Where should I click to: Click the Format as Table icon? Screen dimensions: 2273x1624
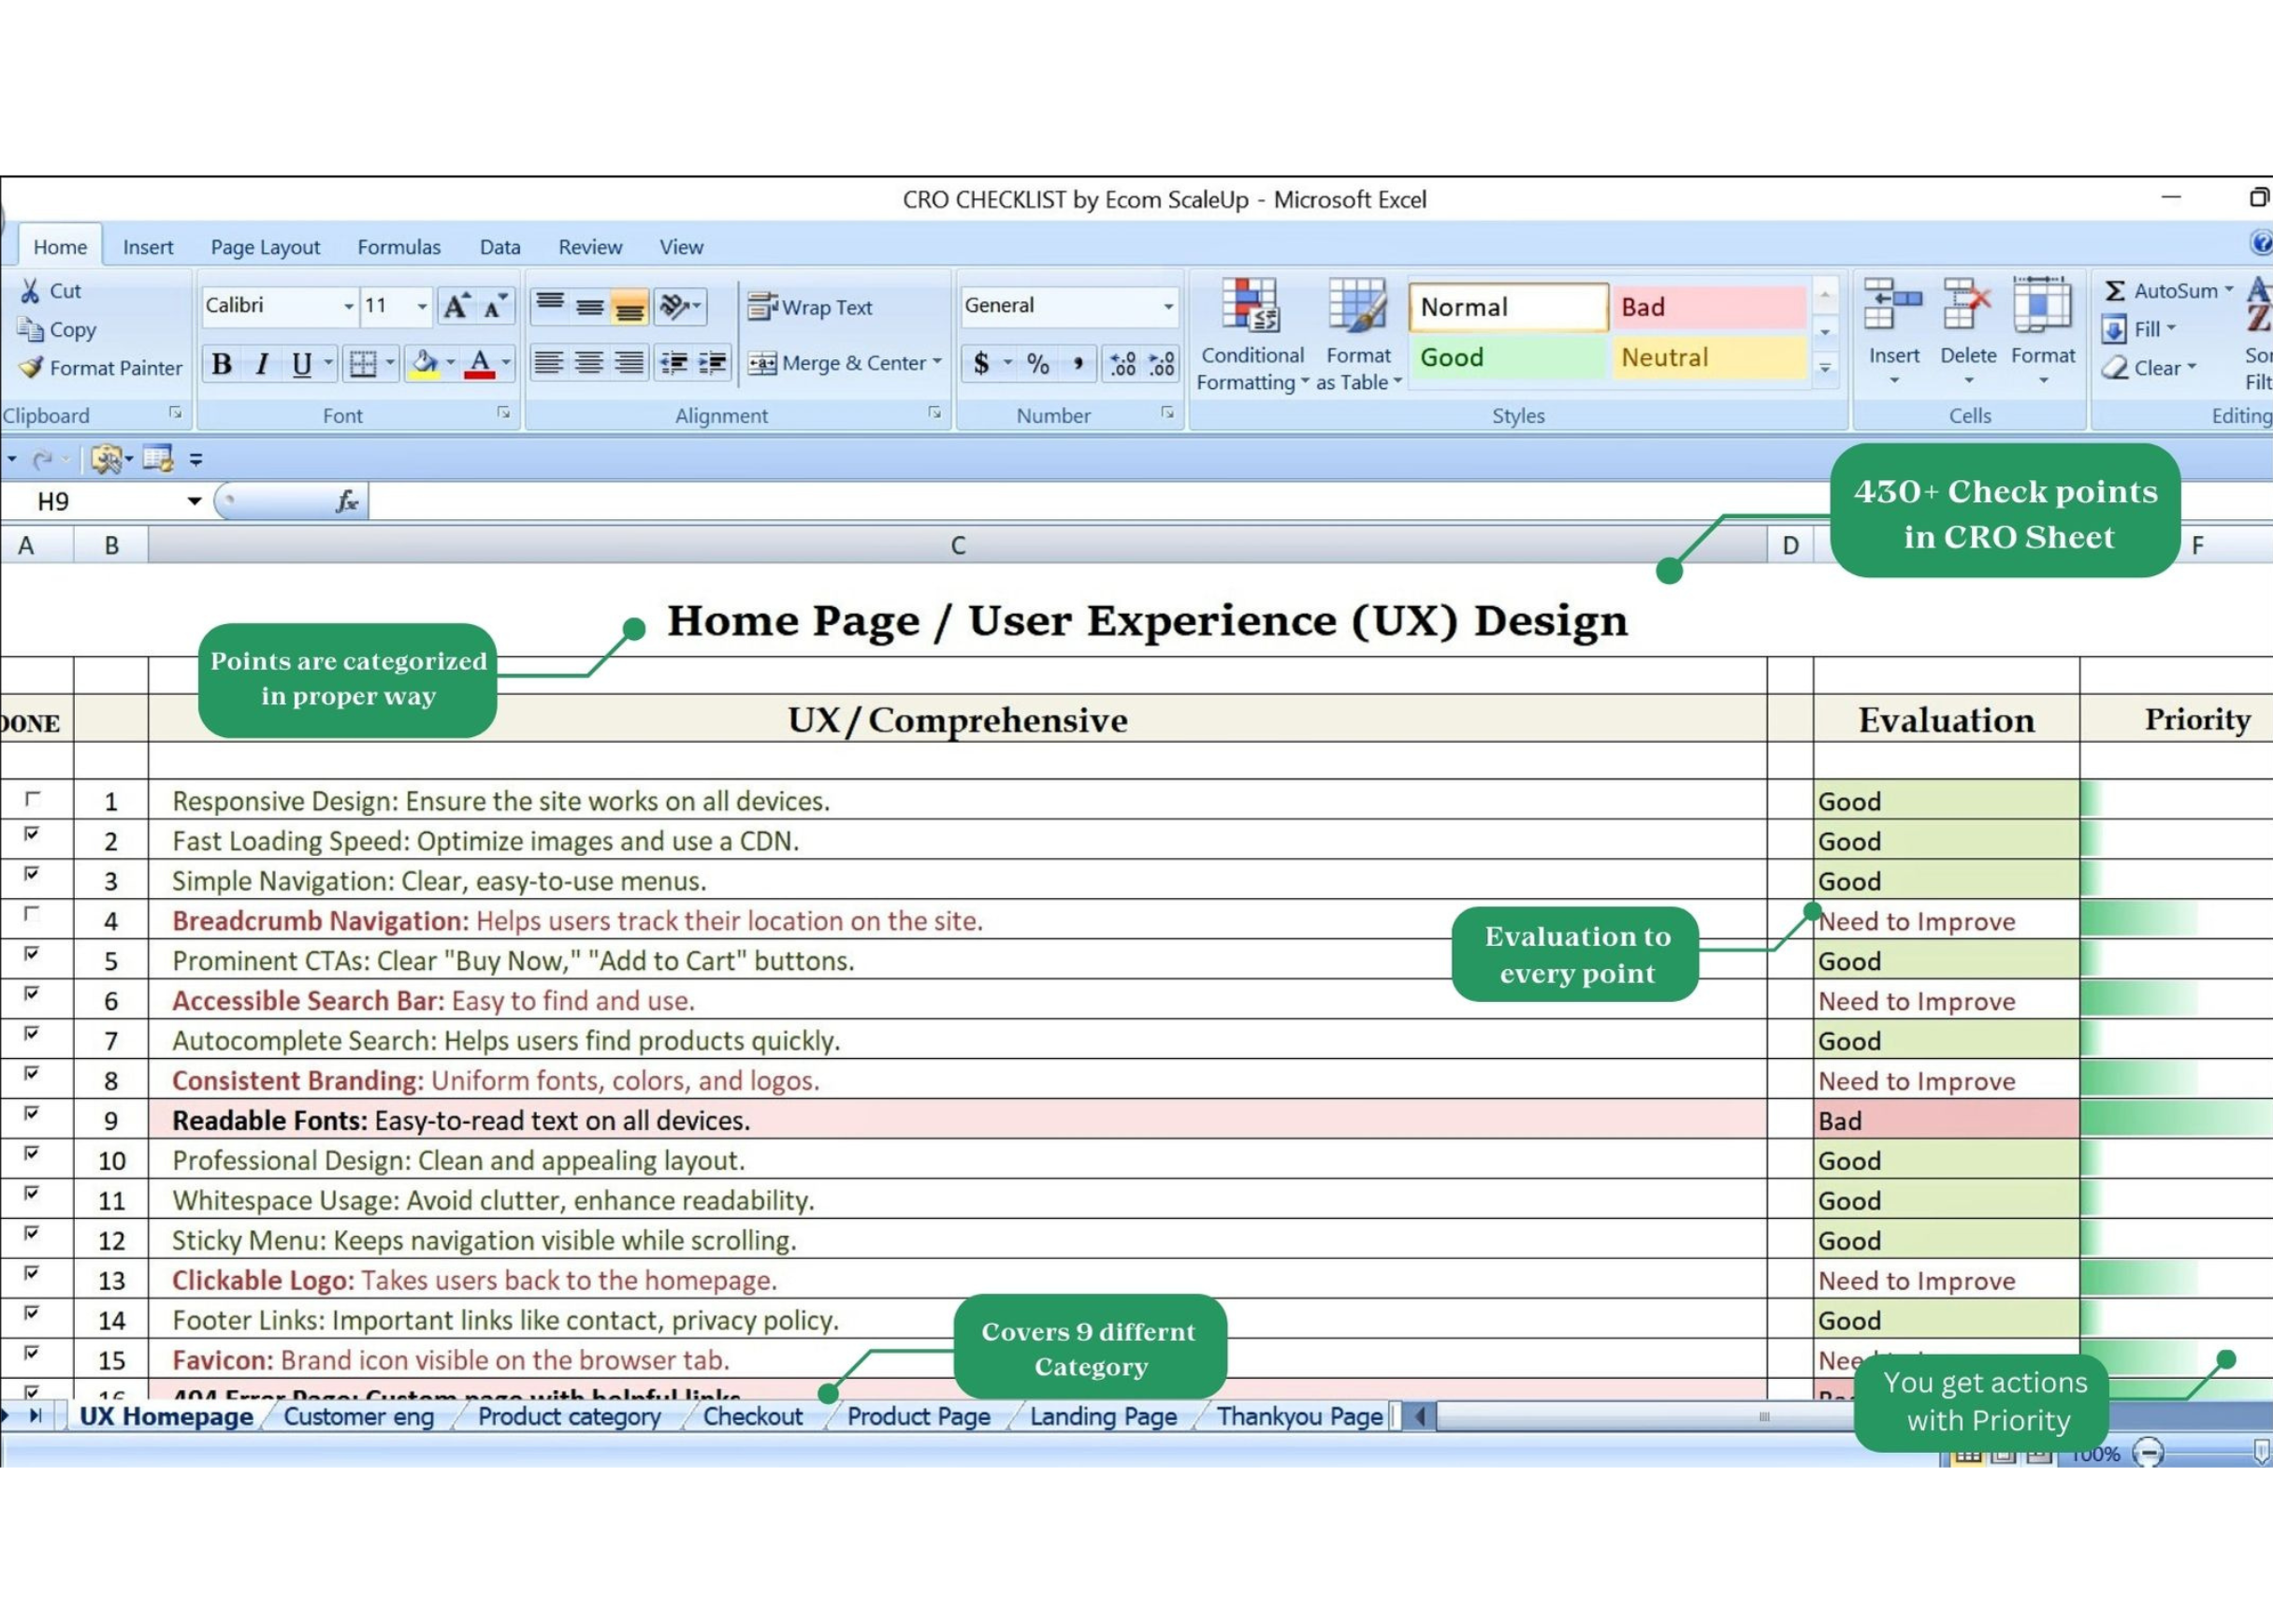(x=1356, y=308)
